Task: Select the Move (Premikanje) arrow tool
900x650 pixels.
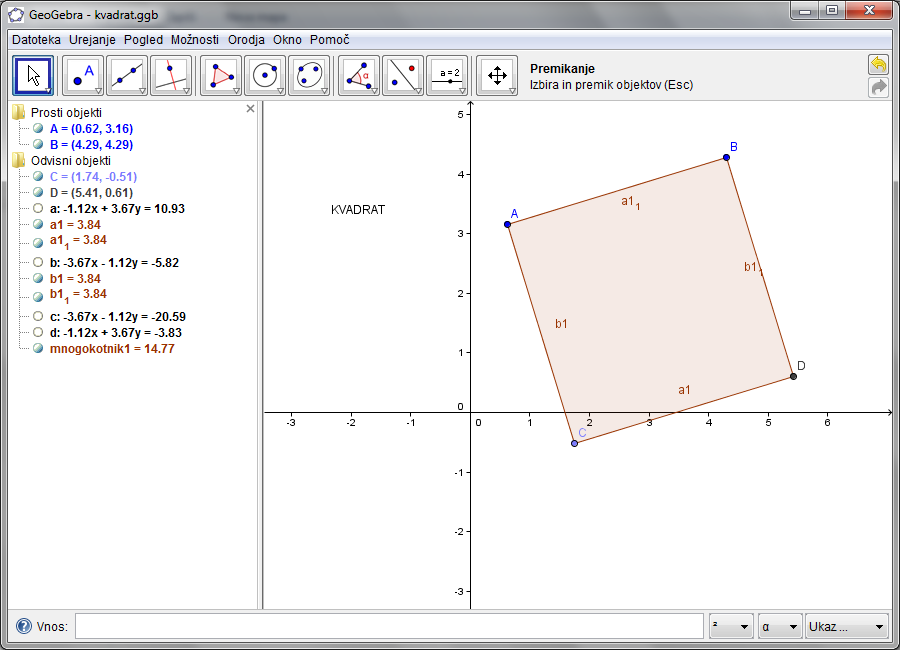Action: 33,75
